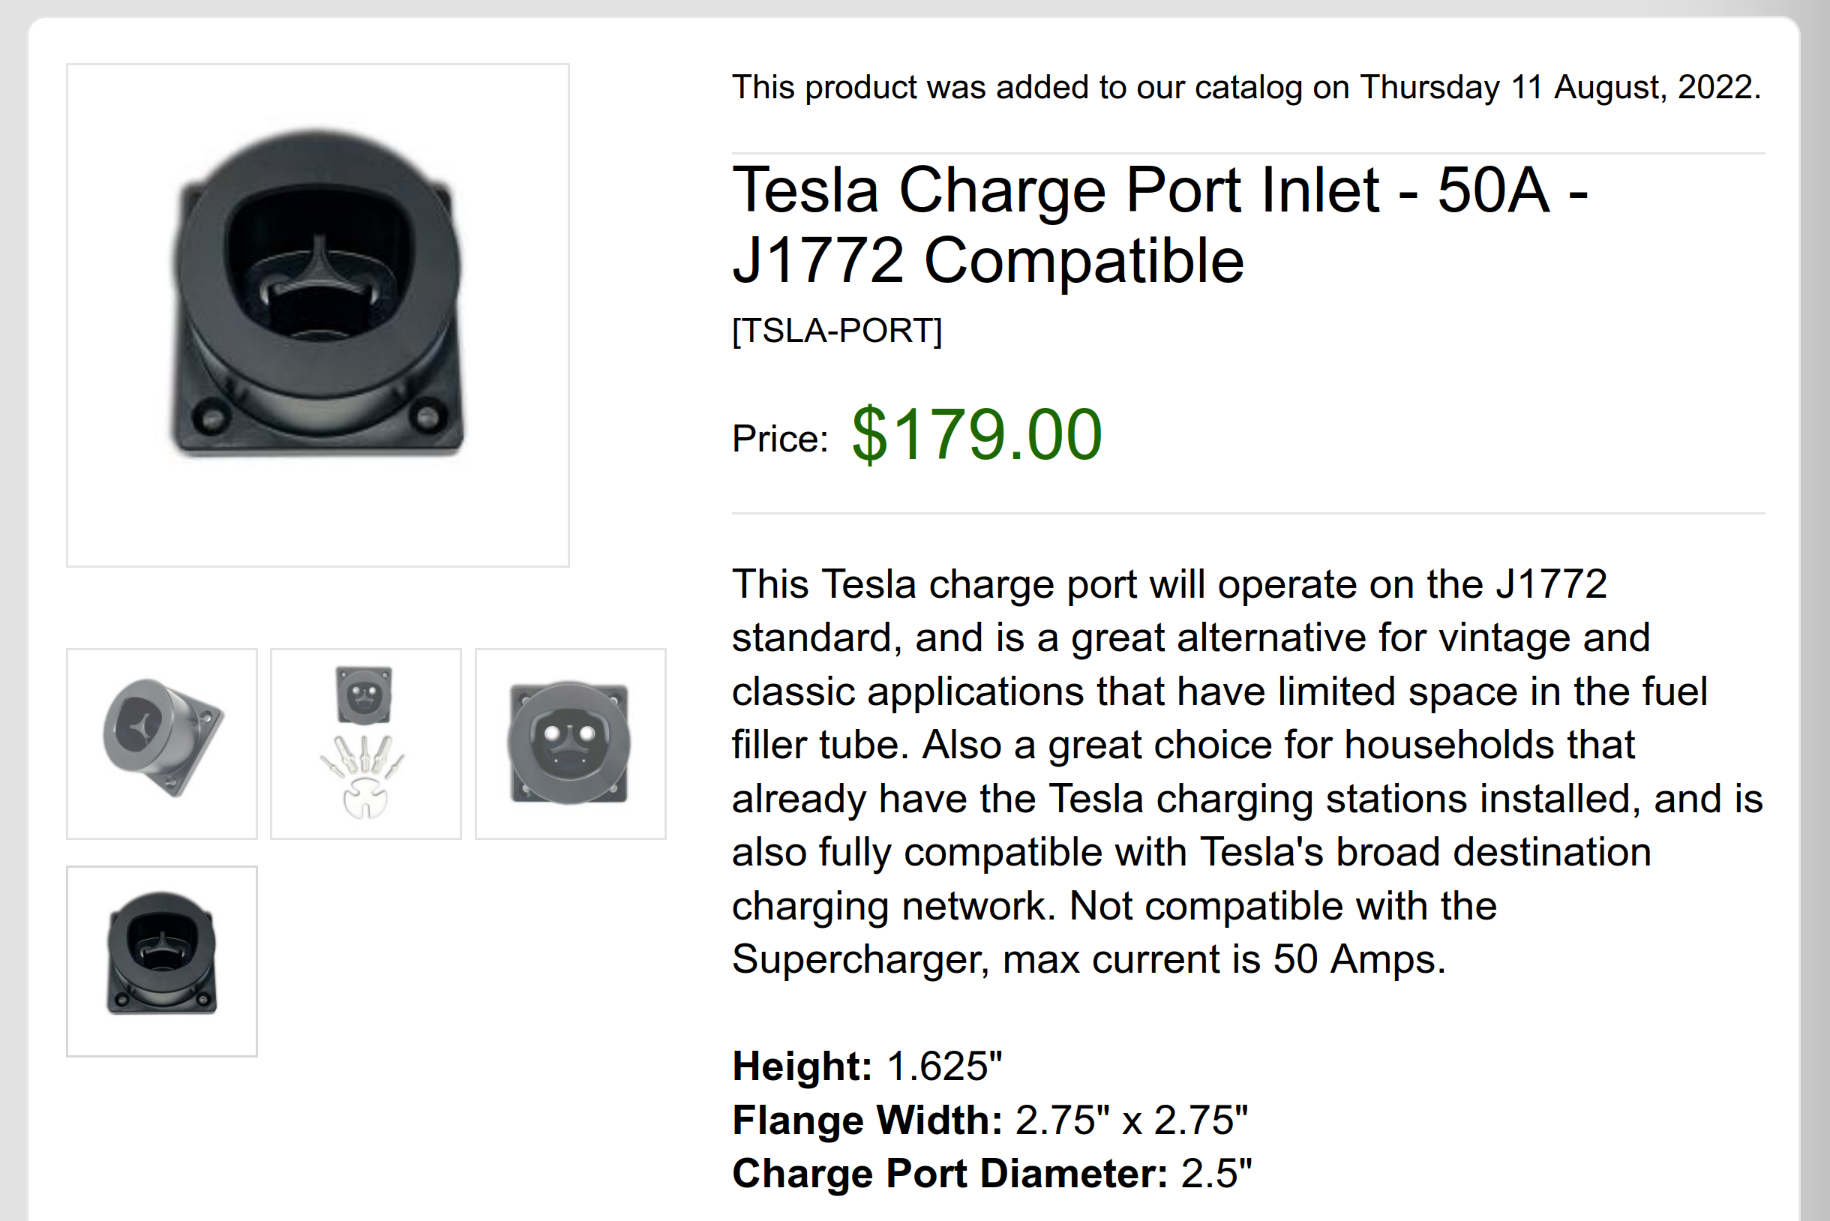This screenshot has width=1830, height=1221.
Task: Select the second-row charge port thumbnail
Action: click(x=162, y=960)
